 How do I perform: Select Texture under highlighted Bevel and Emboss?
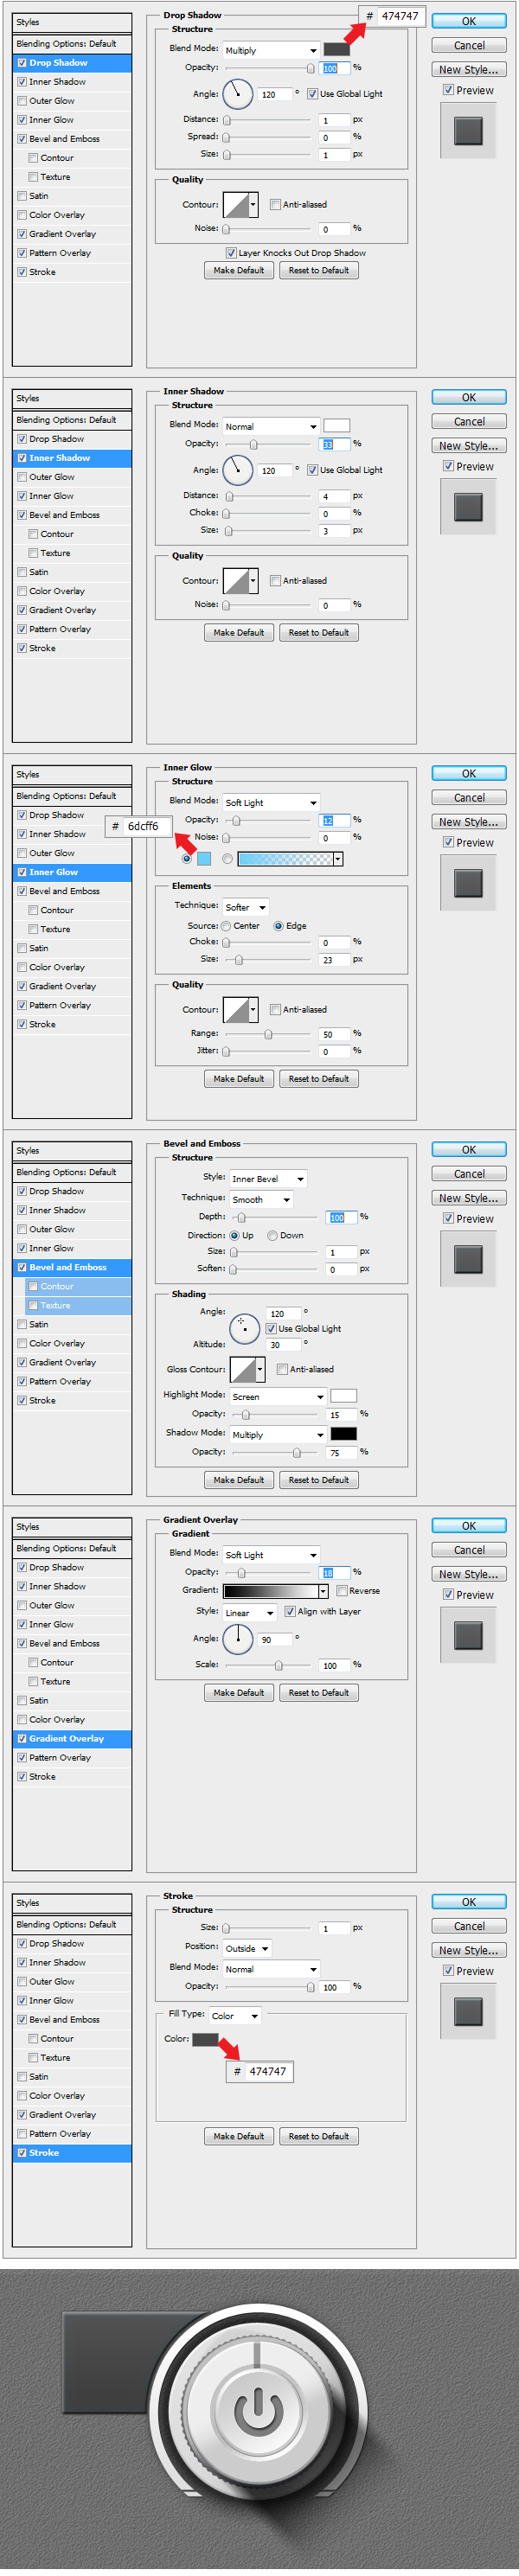coord(77,1305)
